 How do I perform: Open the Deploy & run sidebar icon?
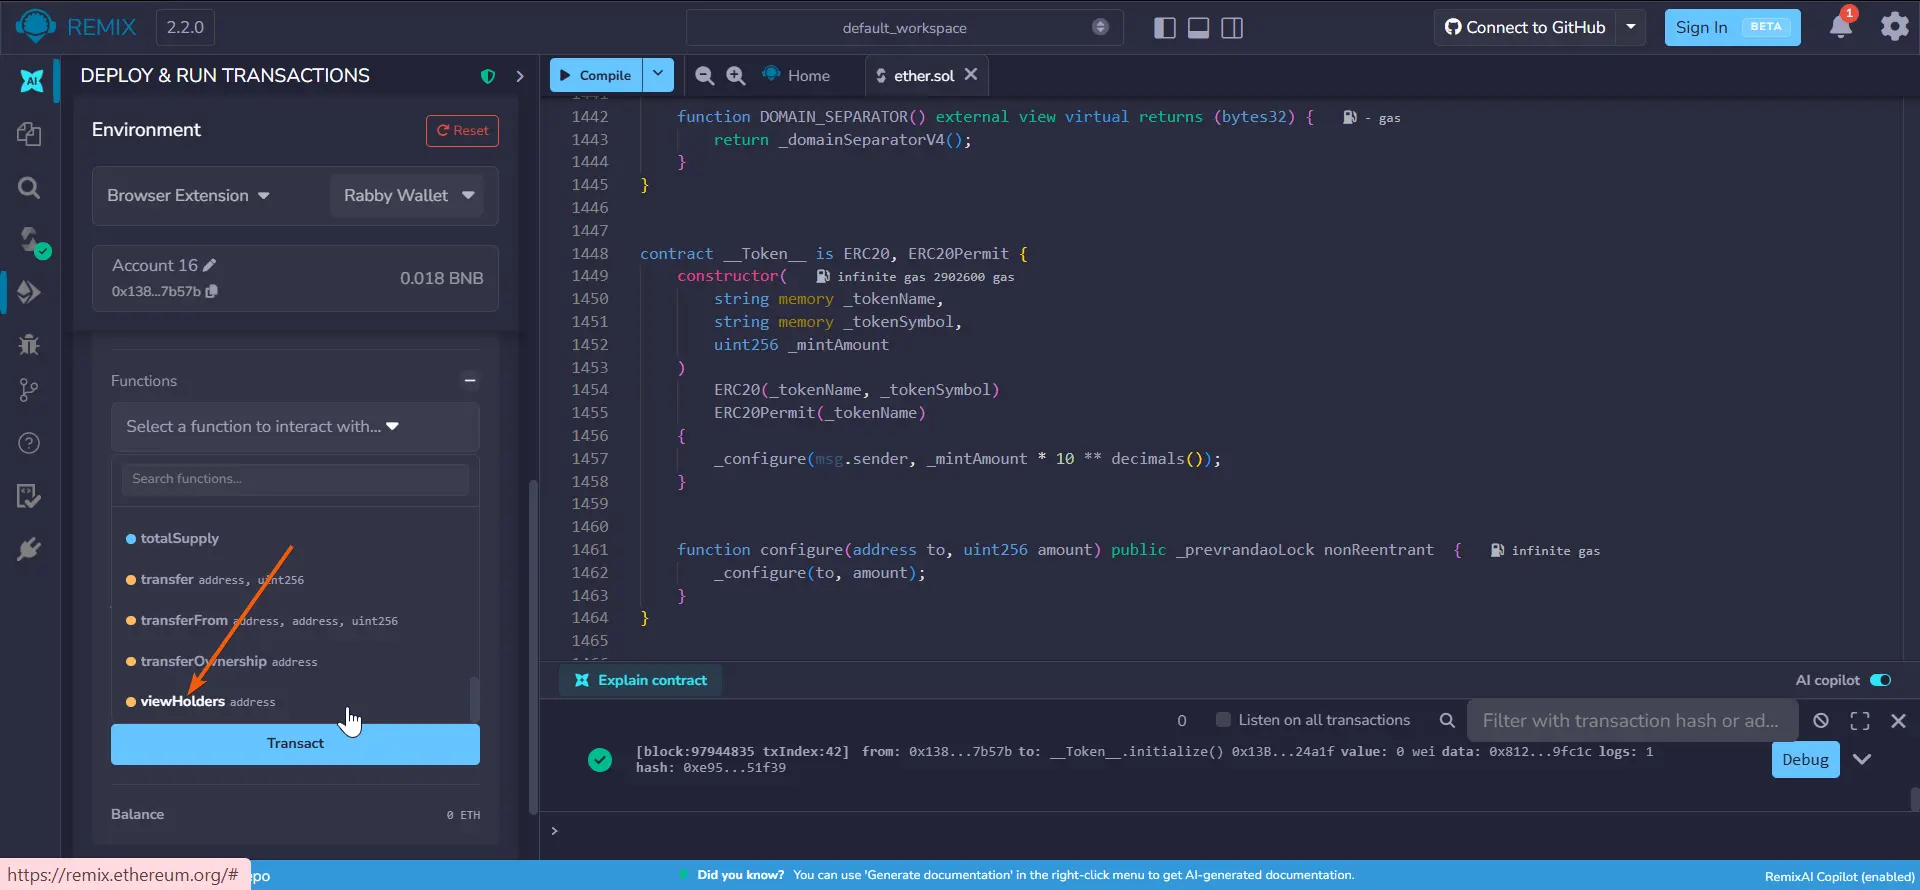(29, 292)
